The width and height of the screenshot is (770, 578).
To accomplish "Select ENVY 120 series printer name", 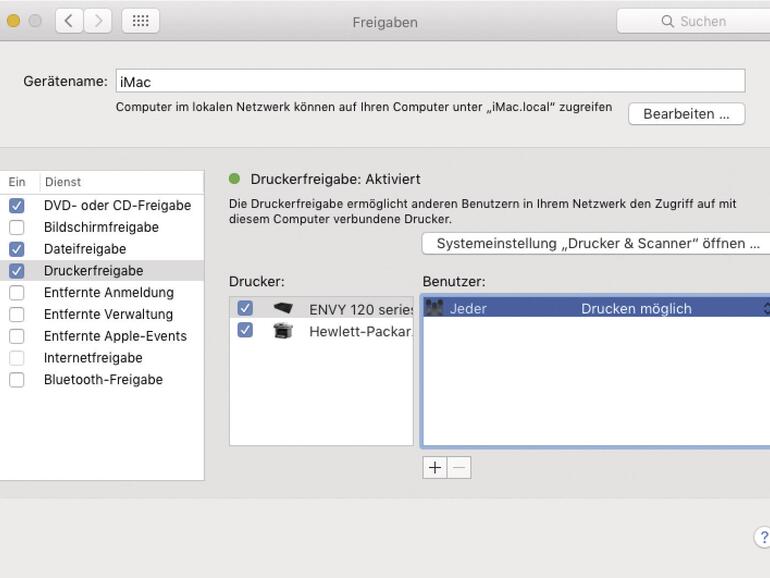I will tap(361, 309).
